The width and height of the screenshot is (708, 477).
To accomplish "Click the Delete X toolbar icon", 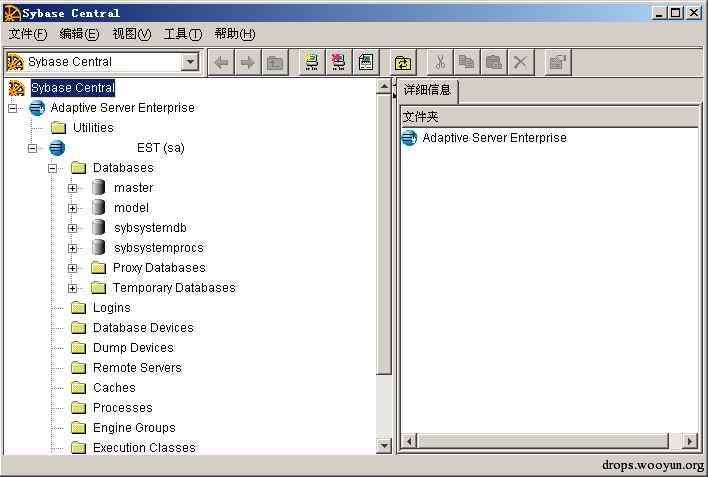I will click(521, 62).
